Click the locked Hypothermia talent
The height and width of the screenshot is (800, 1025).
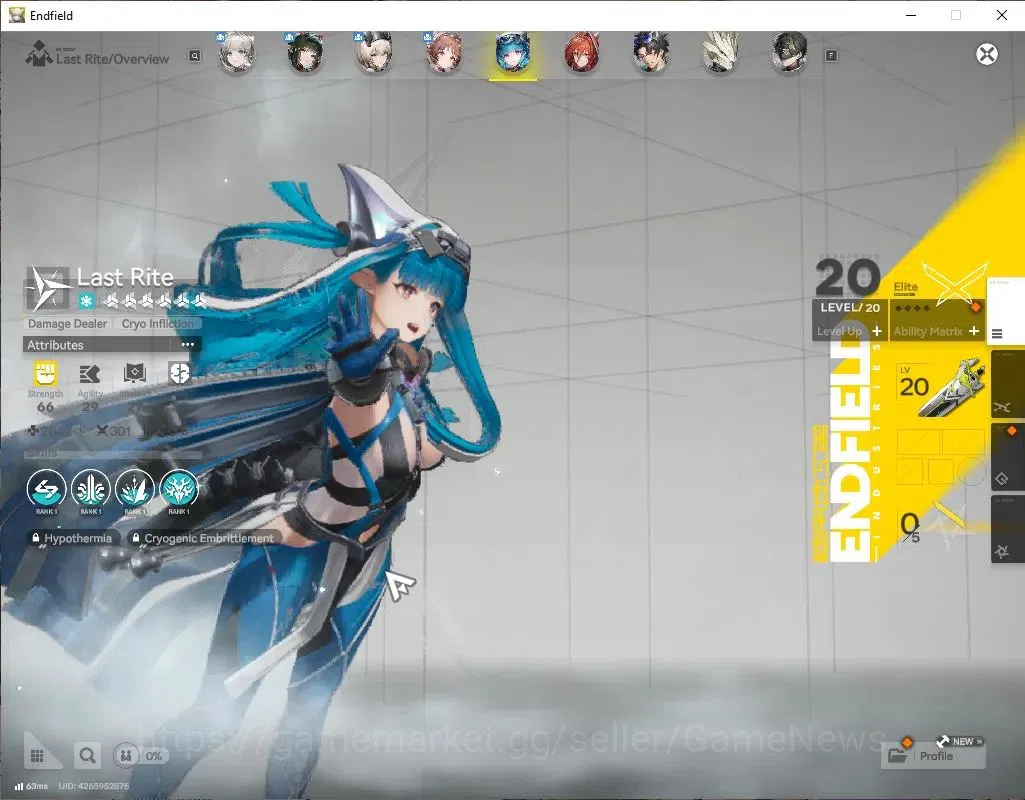pyautogui.click(x=72, y=539)
